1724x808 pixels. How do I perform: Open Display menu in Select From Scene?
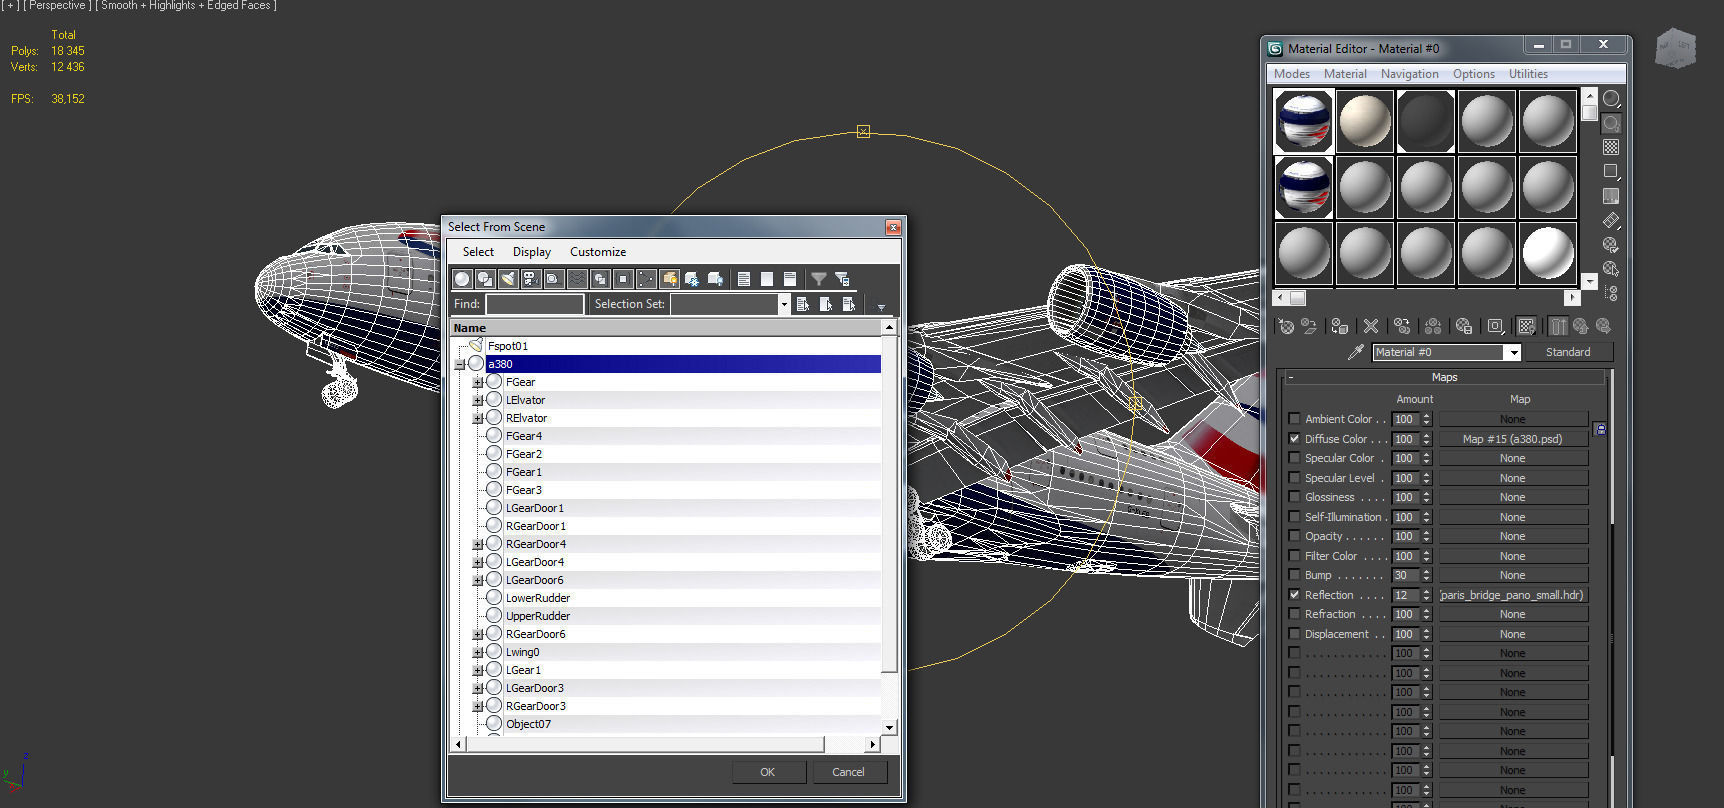coord(532,252)
